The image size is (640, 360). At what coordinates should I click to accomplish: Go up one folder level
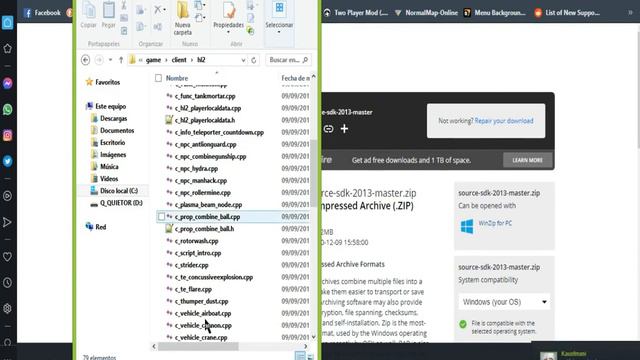tap(121, 60)
